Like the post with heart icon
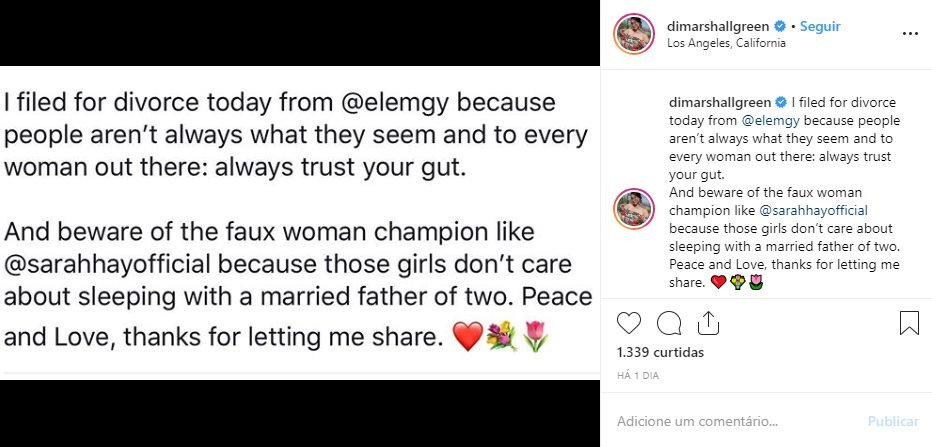Image resolution: width=932 pixels, height=447 pixels. [629, 323]
